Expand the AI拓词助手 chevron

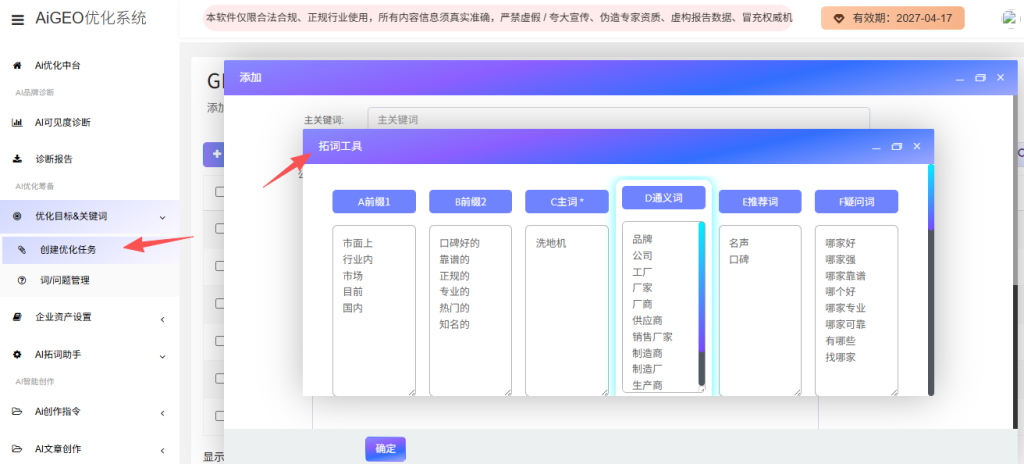point(163,356)
